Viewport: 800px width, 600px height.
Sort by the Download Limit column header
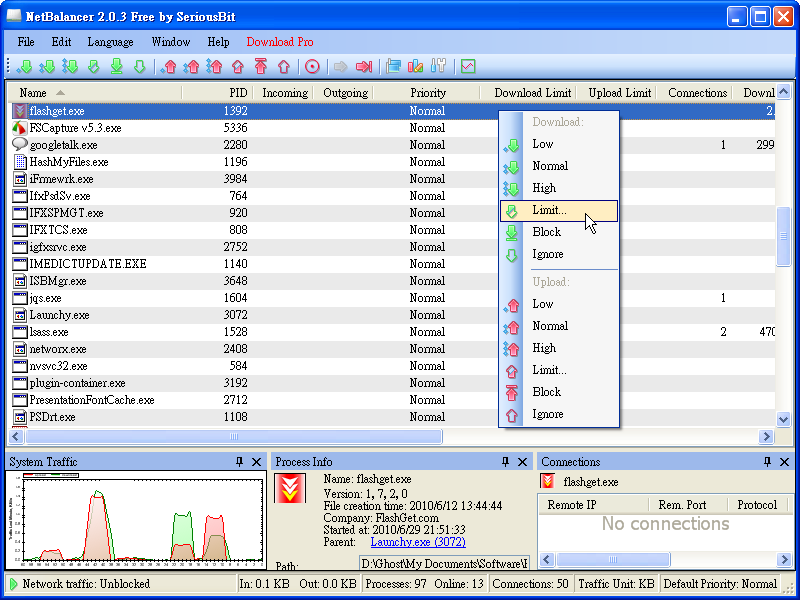pyautogui.click(x=529, y=93)
